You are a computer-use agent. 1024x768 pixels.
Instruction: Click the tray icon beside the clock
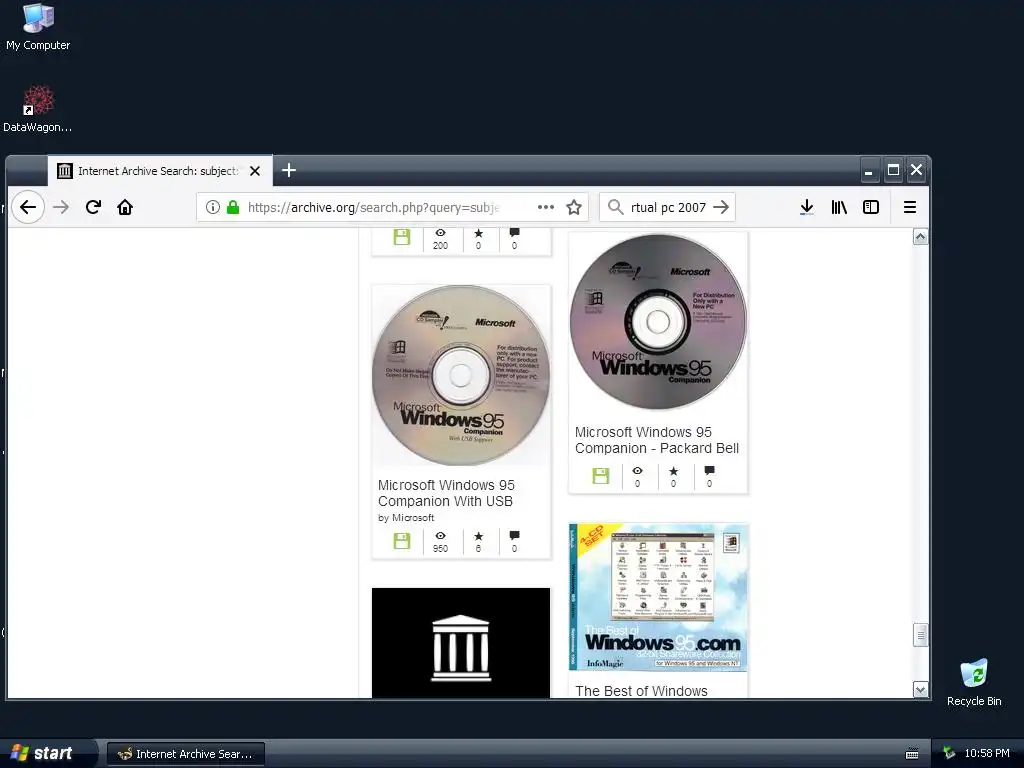950,753
